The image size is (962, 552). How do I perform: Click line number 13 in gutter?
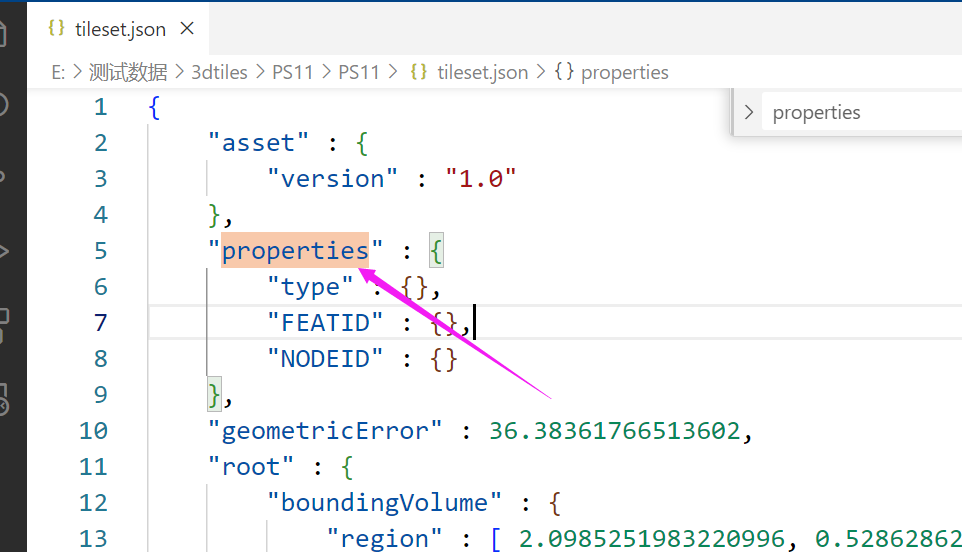point(93,539)
